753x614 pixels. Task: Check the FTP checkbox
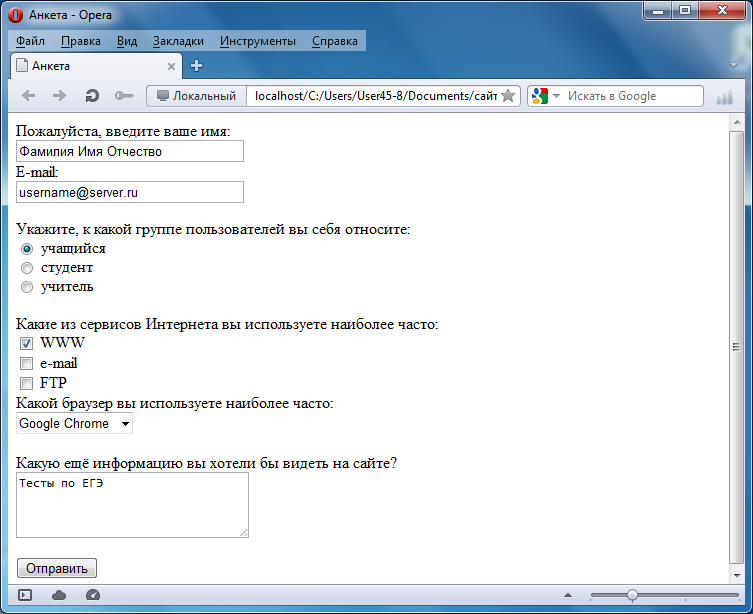(x=26, y=383)
